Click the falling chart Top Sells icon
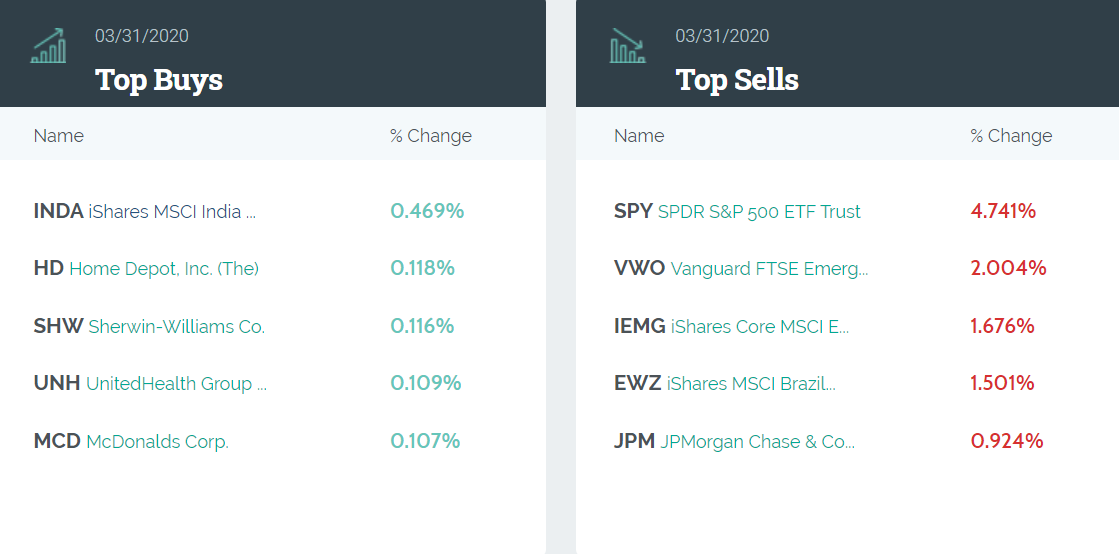1119x554 pixels. click(628, 46)
